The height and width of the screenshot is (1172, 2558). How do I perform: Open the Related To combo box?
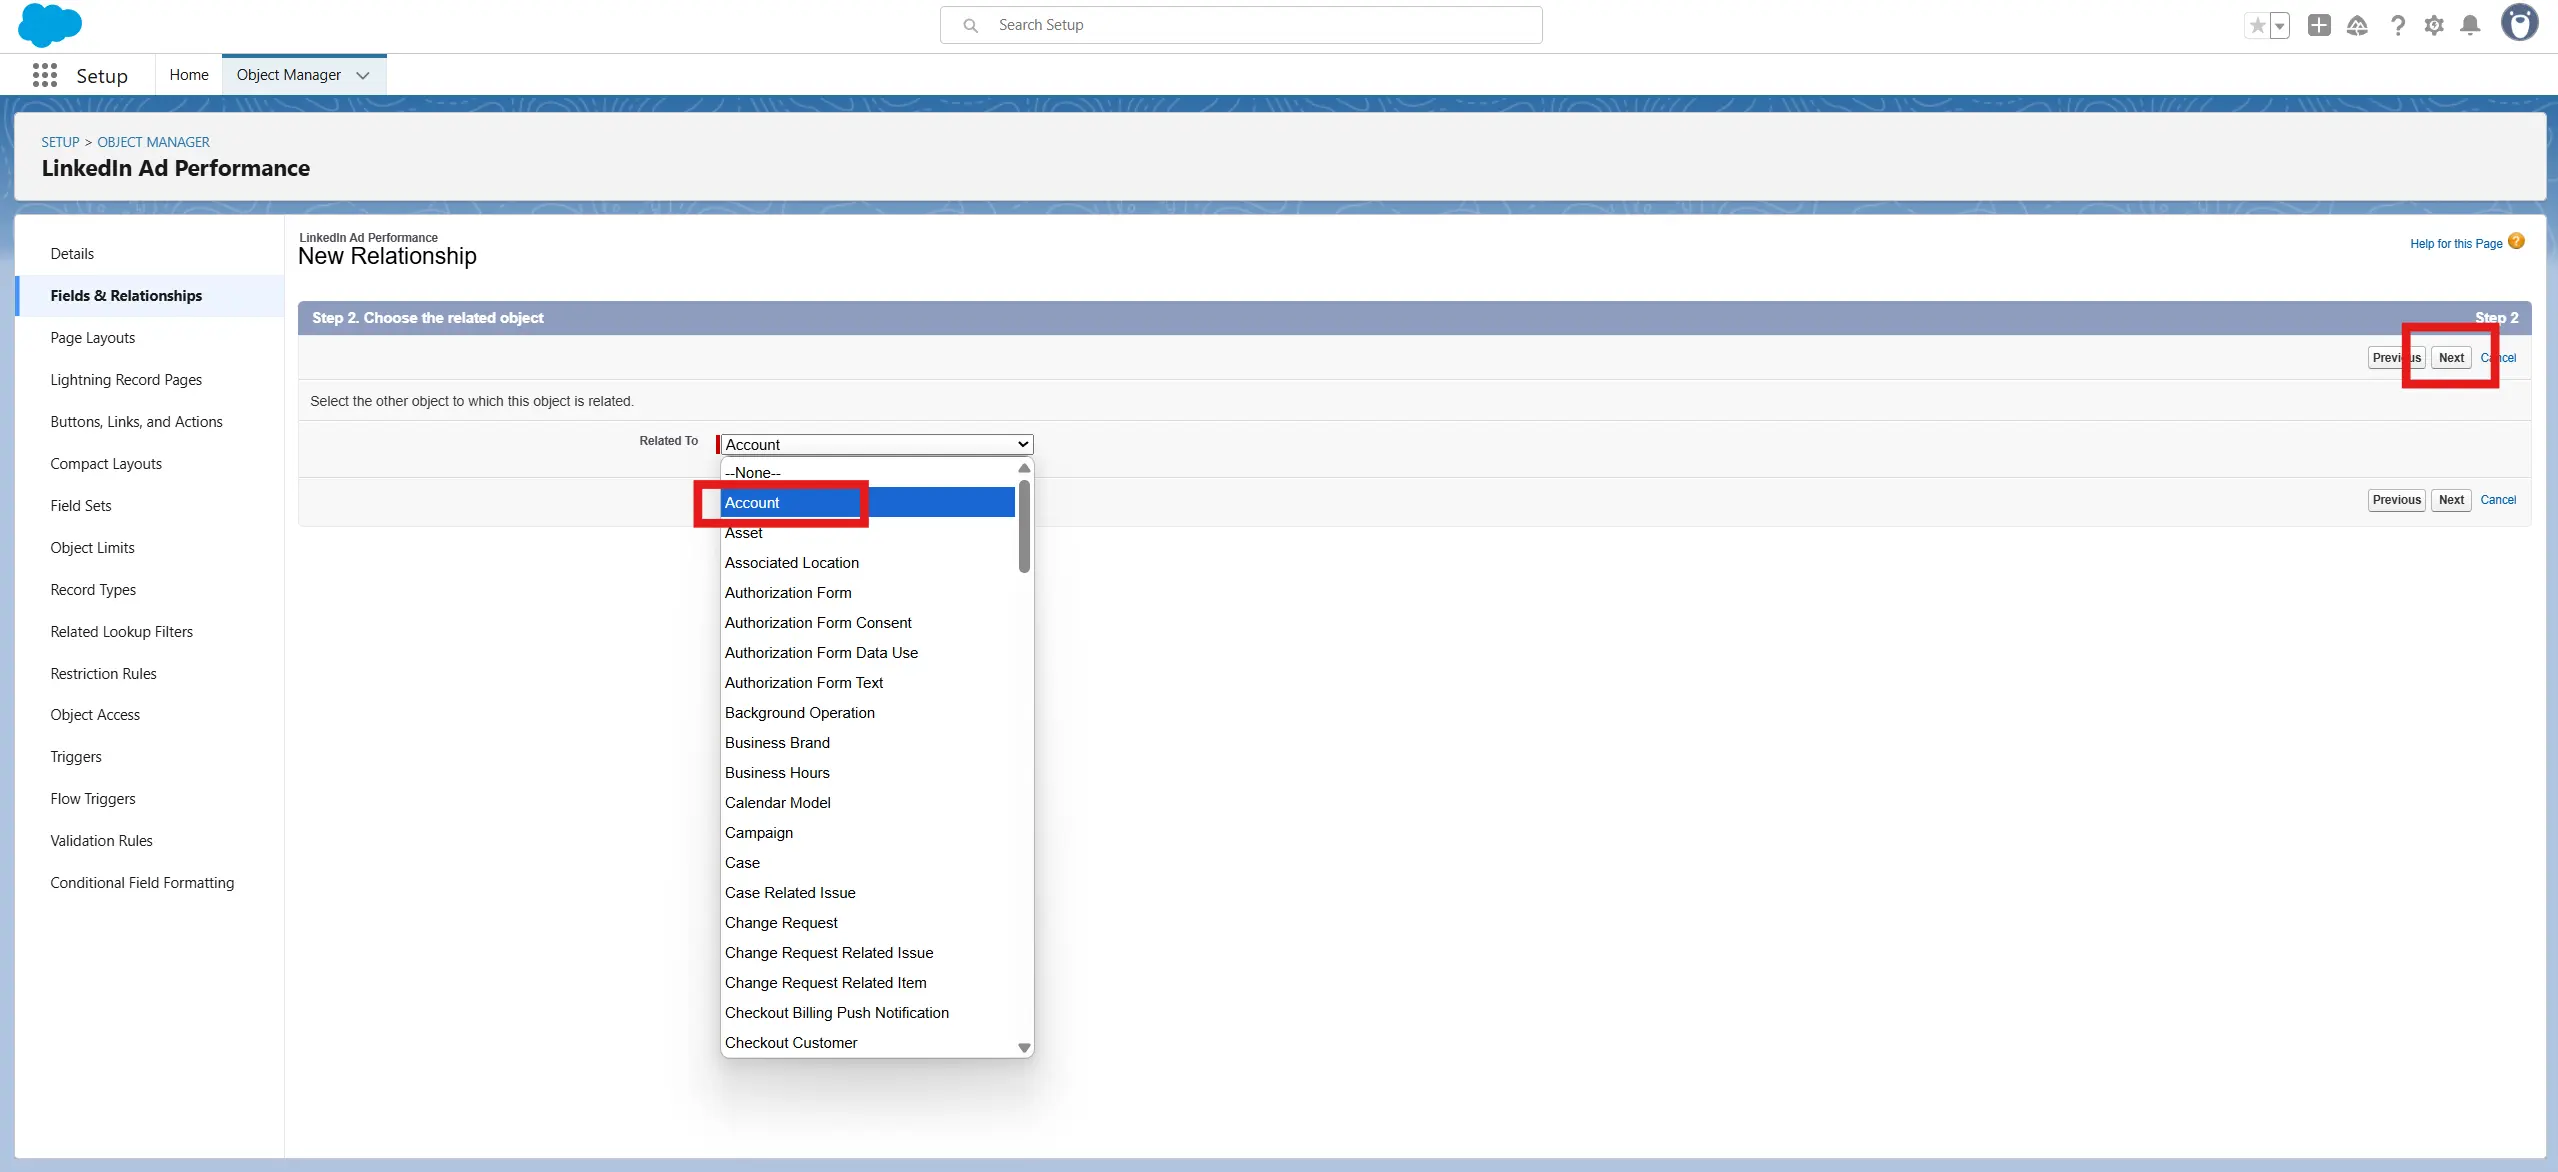876,445
